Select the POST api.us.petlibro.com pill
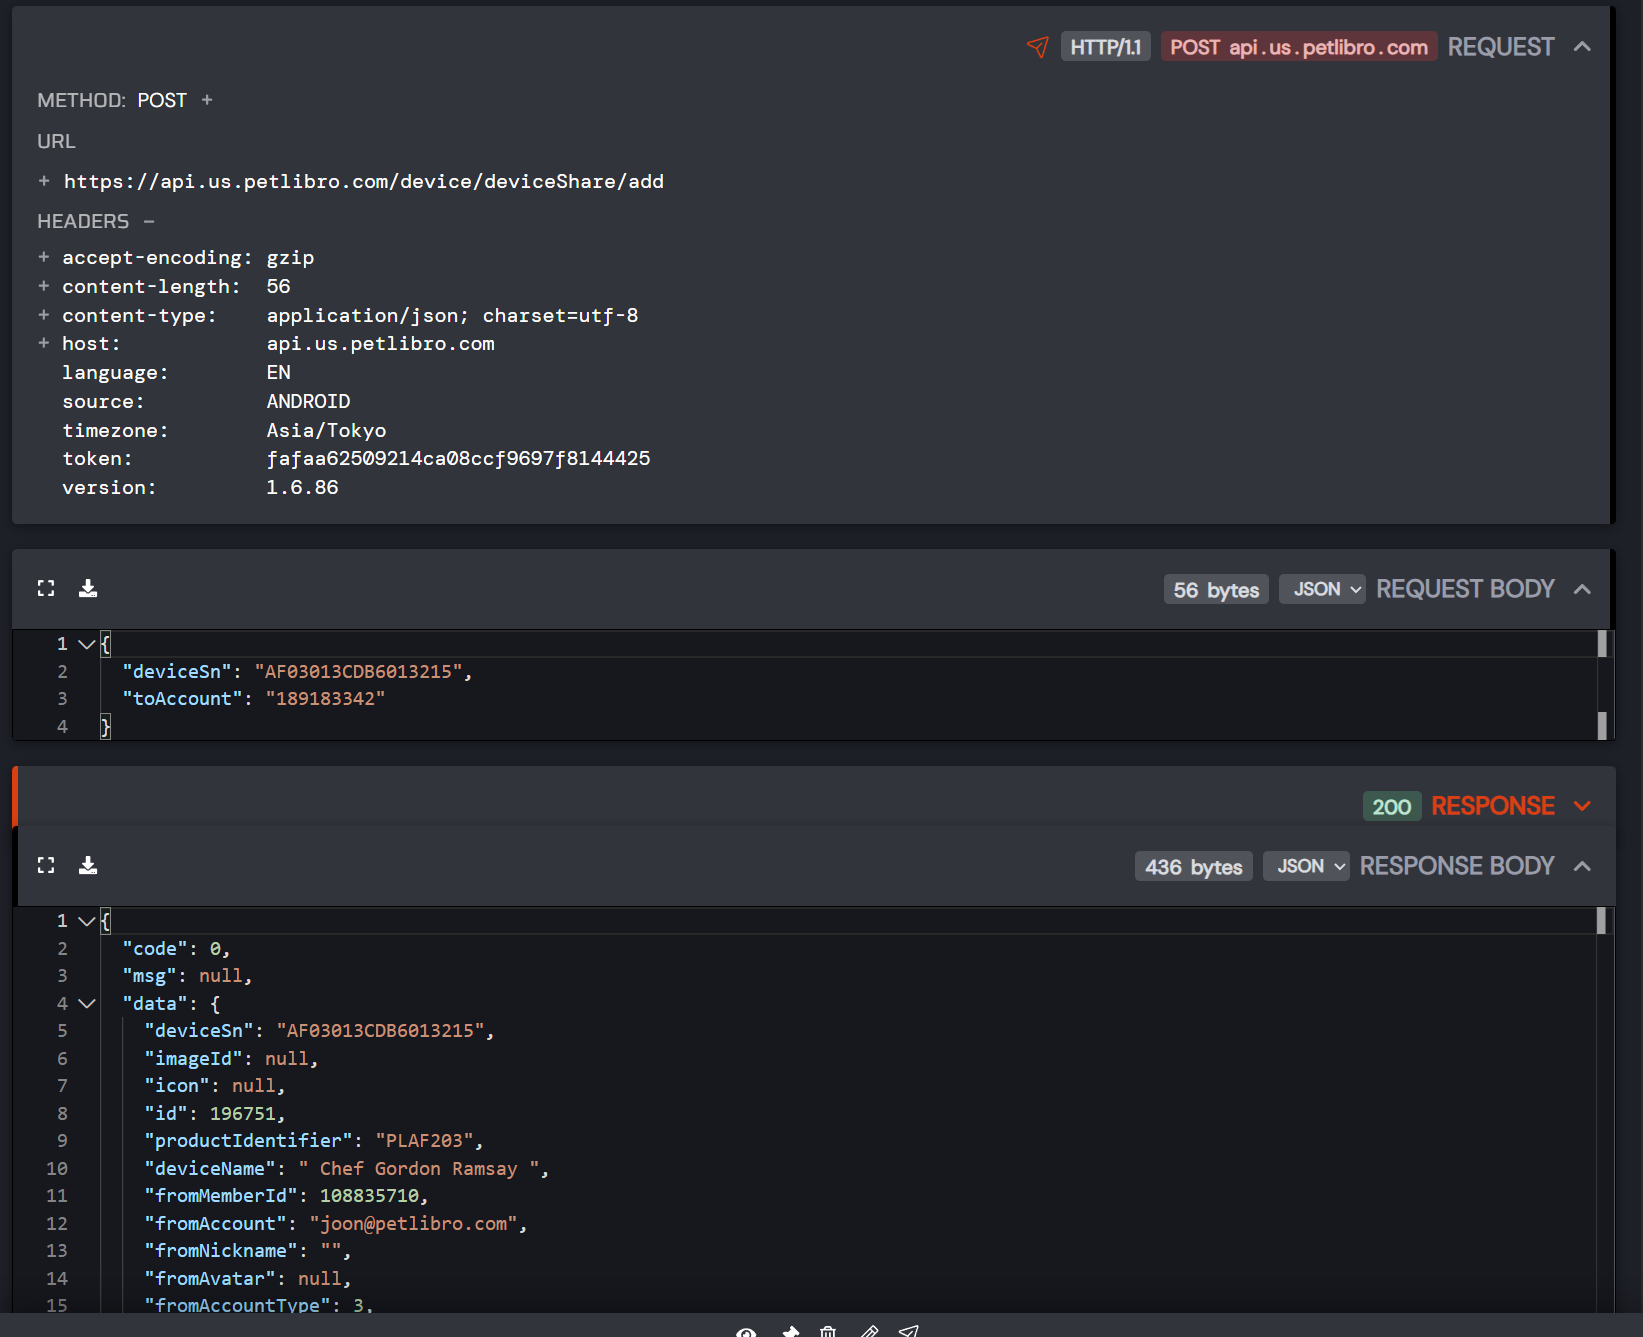 click(x=1298, y=46)
